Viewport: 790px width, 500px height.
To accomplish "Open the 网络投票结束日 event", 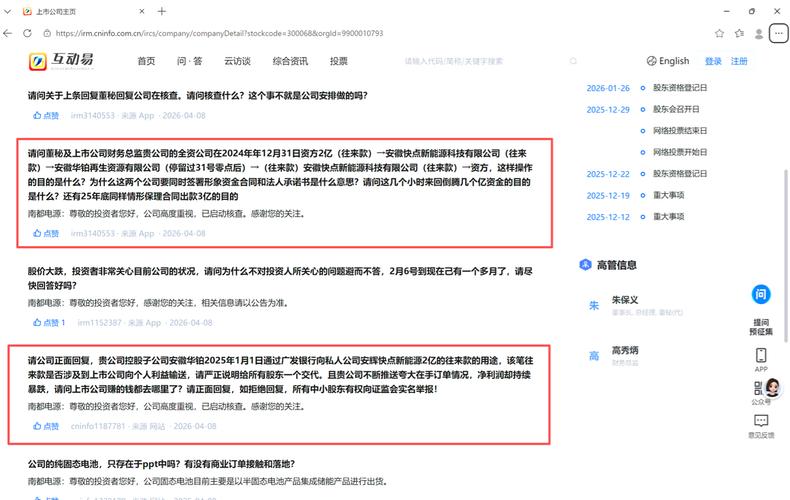I will click(680, 131).
